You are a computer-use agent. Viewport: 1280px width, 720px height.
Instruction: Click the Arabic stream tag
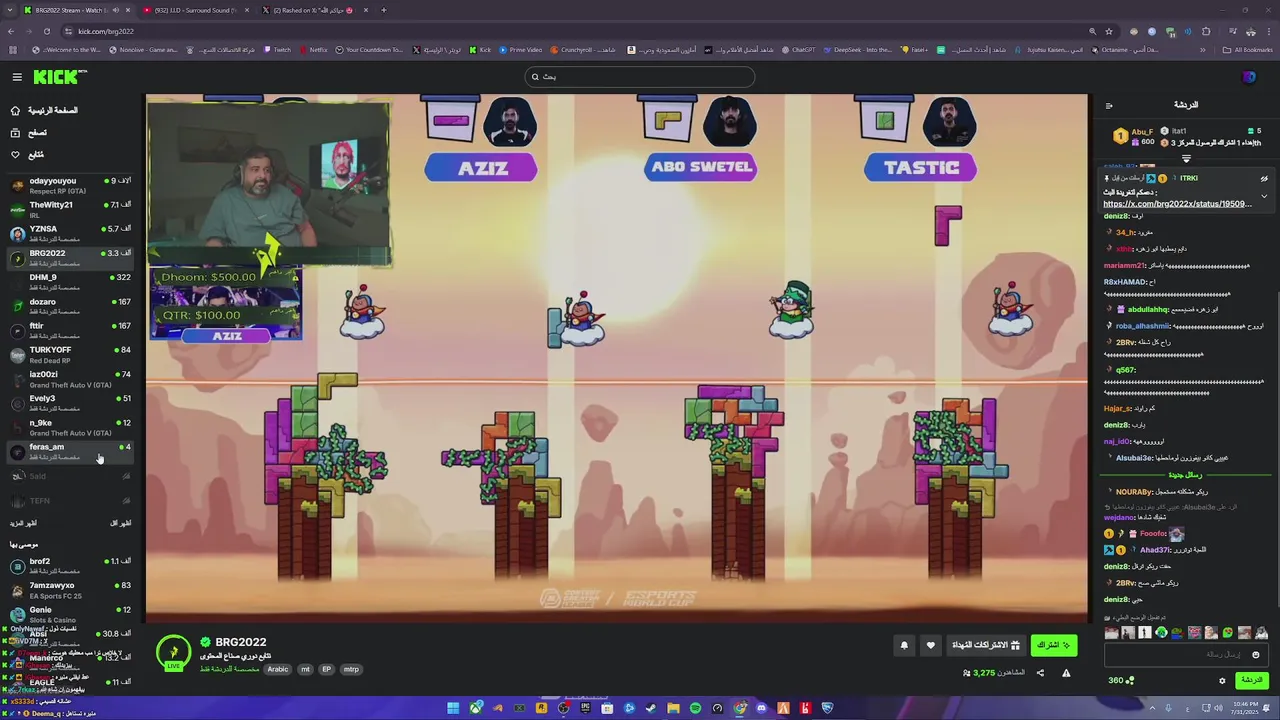[277, 669]
